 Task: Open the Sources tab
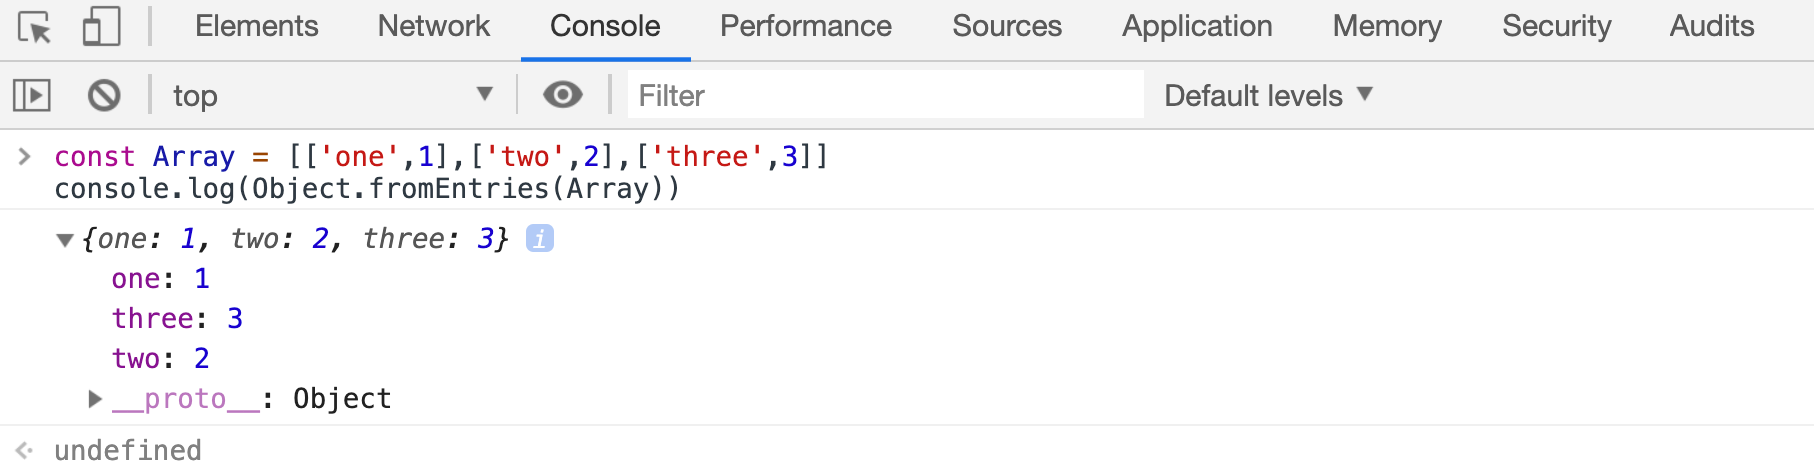1007,26
